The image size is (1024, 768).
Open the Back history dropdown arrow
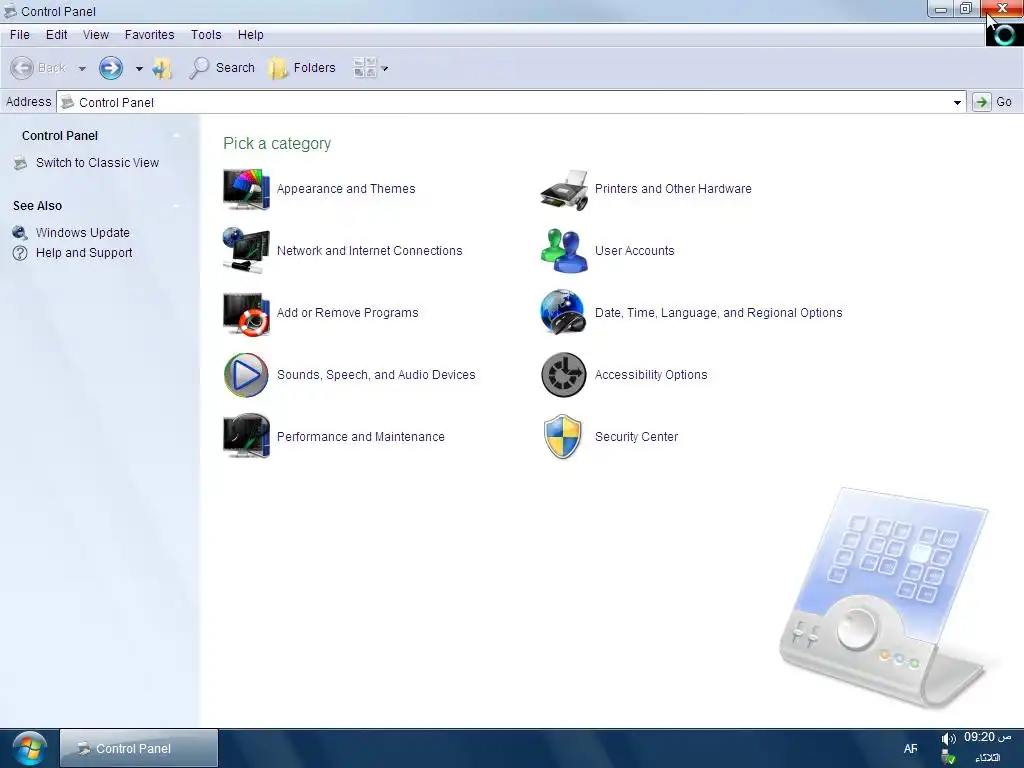82,69
